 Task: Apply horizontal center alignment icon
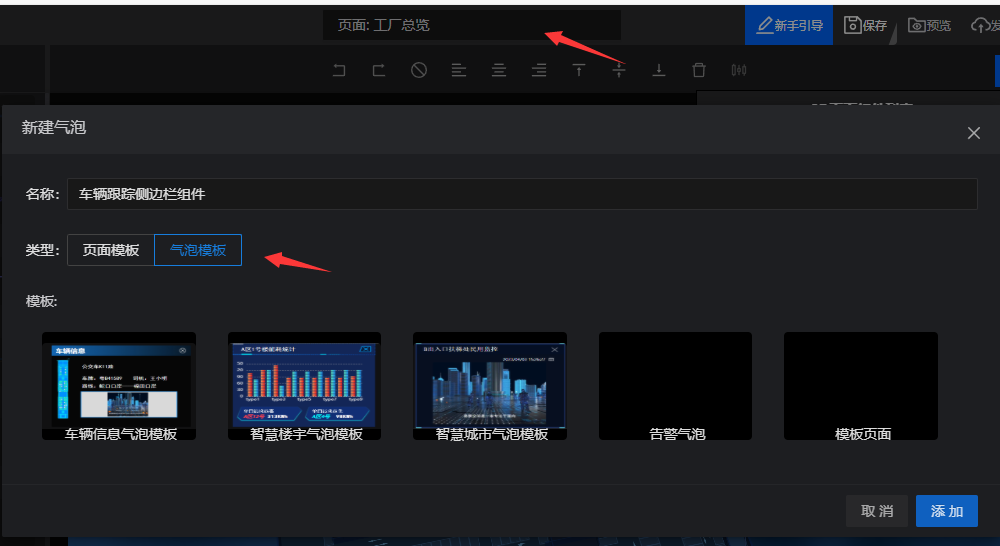499,70
